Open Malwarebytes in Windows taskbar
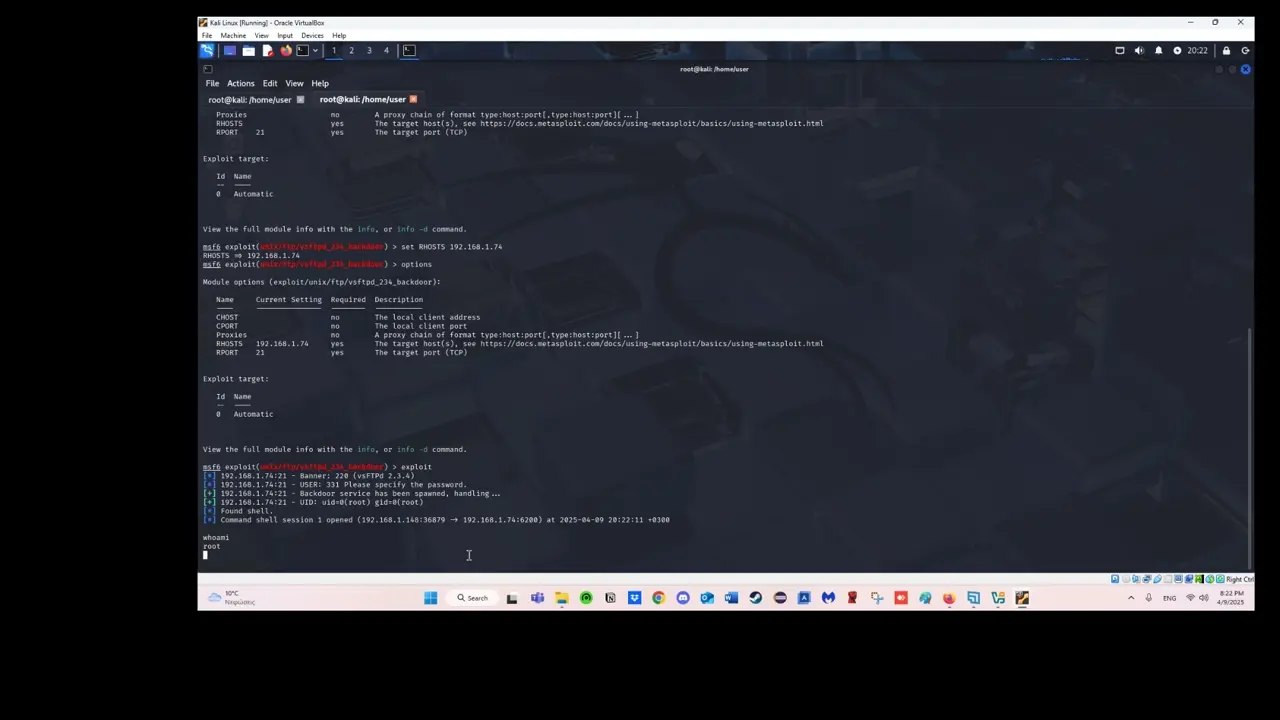The height and width of the screenshot is (720, 1280). tap(828, 598)
